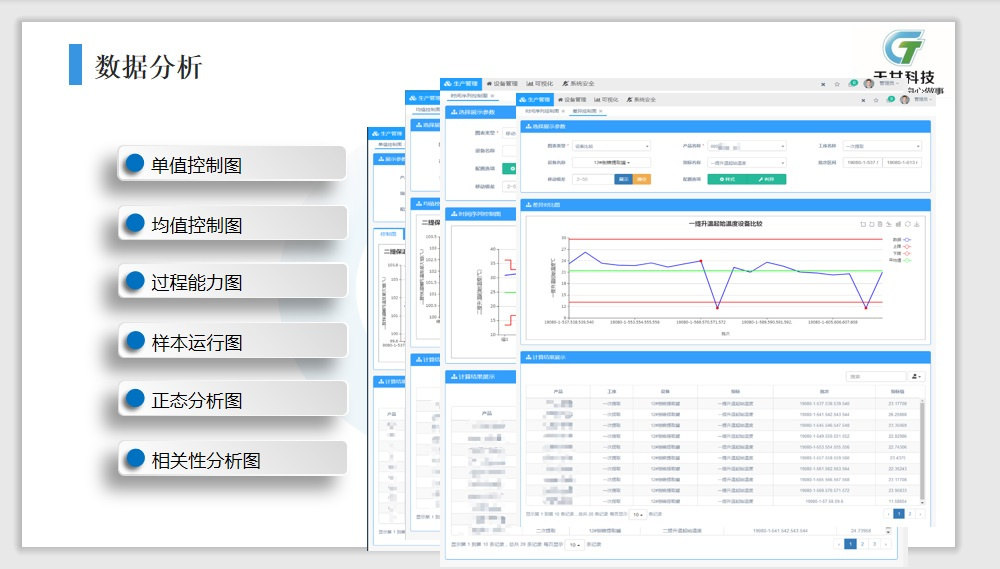Click the search field above the results table

coord(875,376)
